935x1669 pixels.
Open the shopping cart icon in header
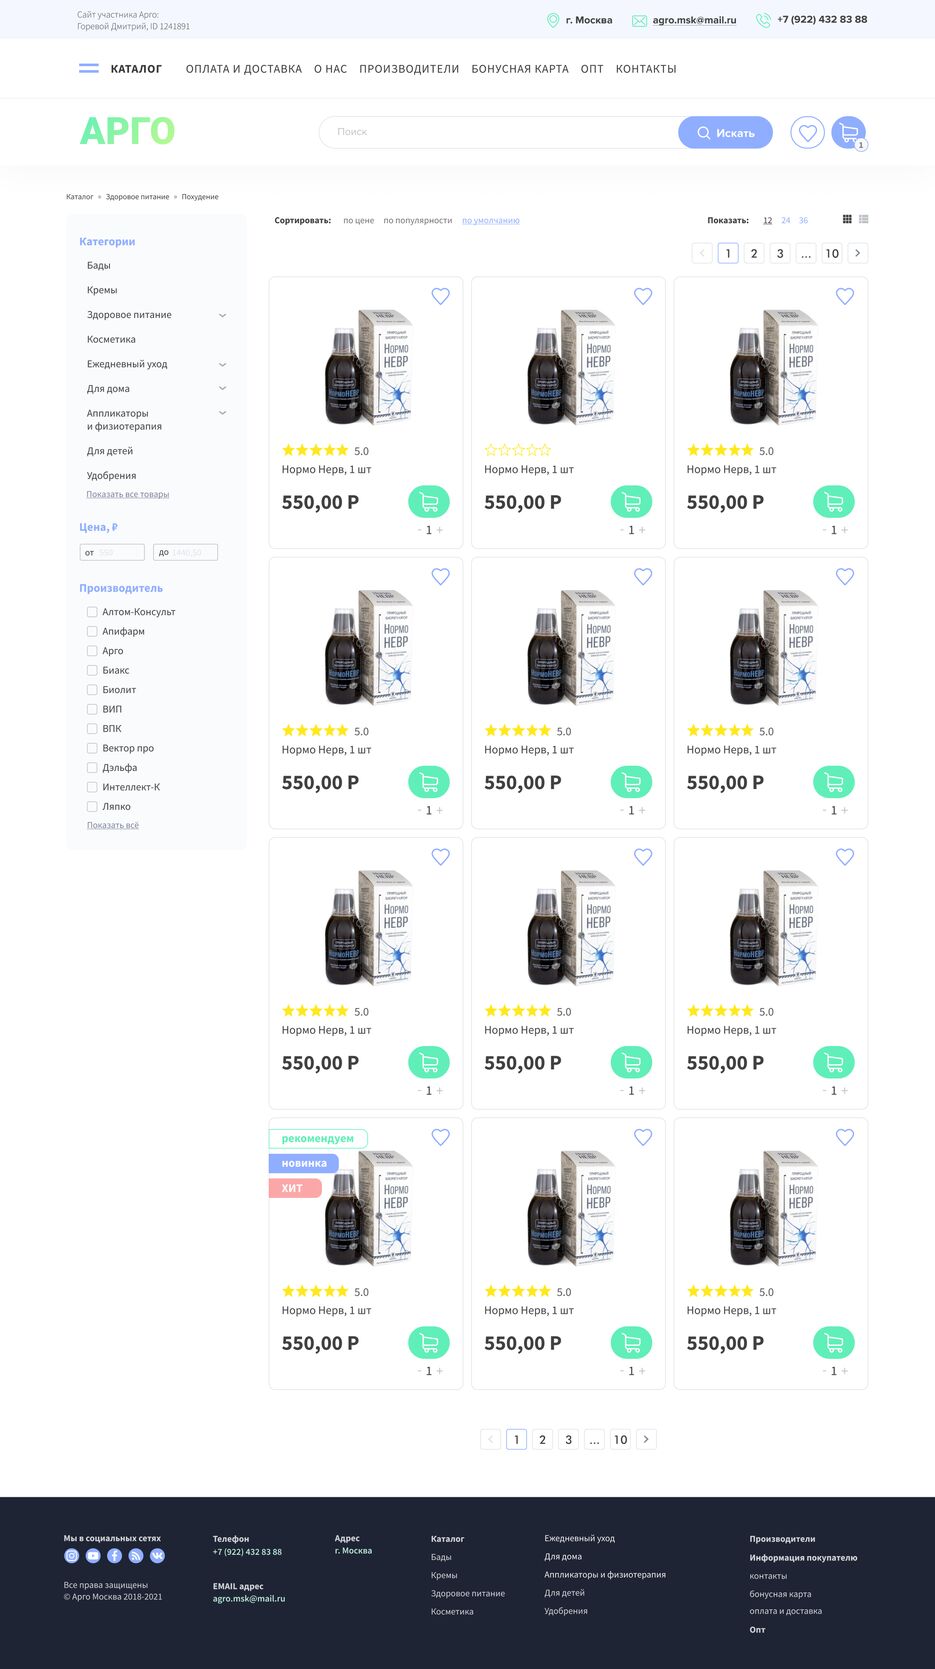click(848, 132)
